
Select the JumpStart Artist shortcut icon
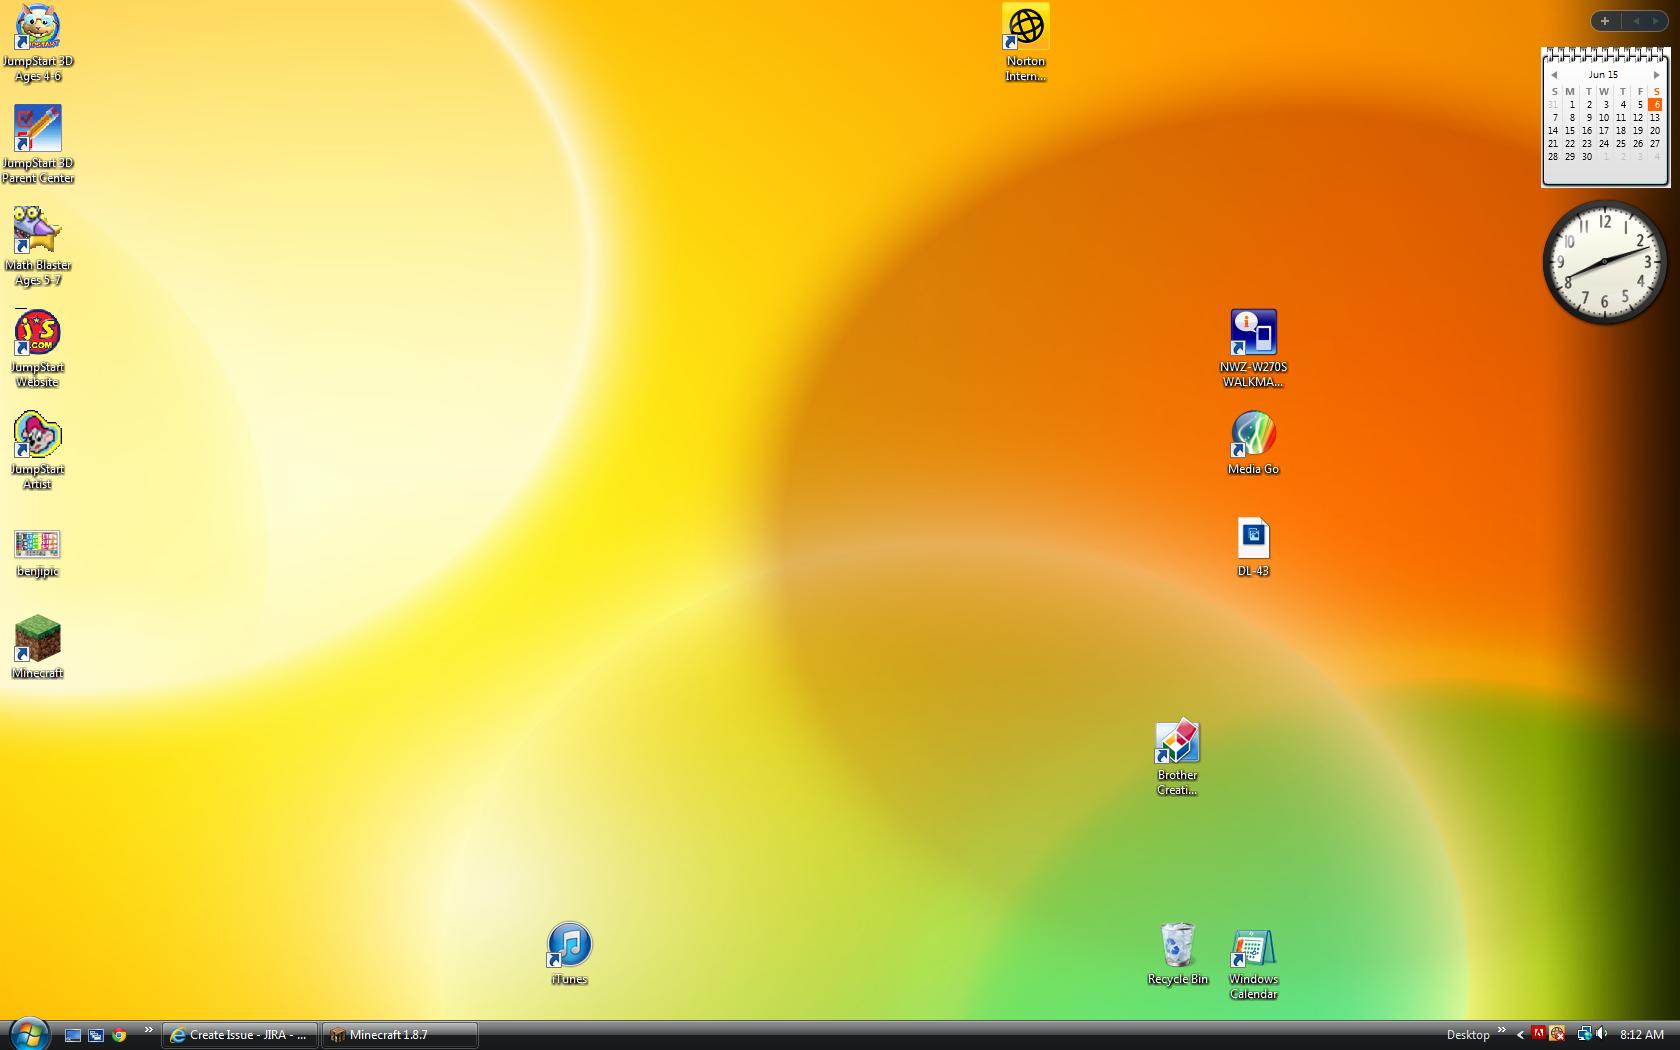click(x=38, y=436)
